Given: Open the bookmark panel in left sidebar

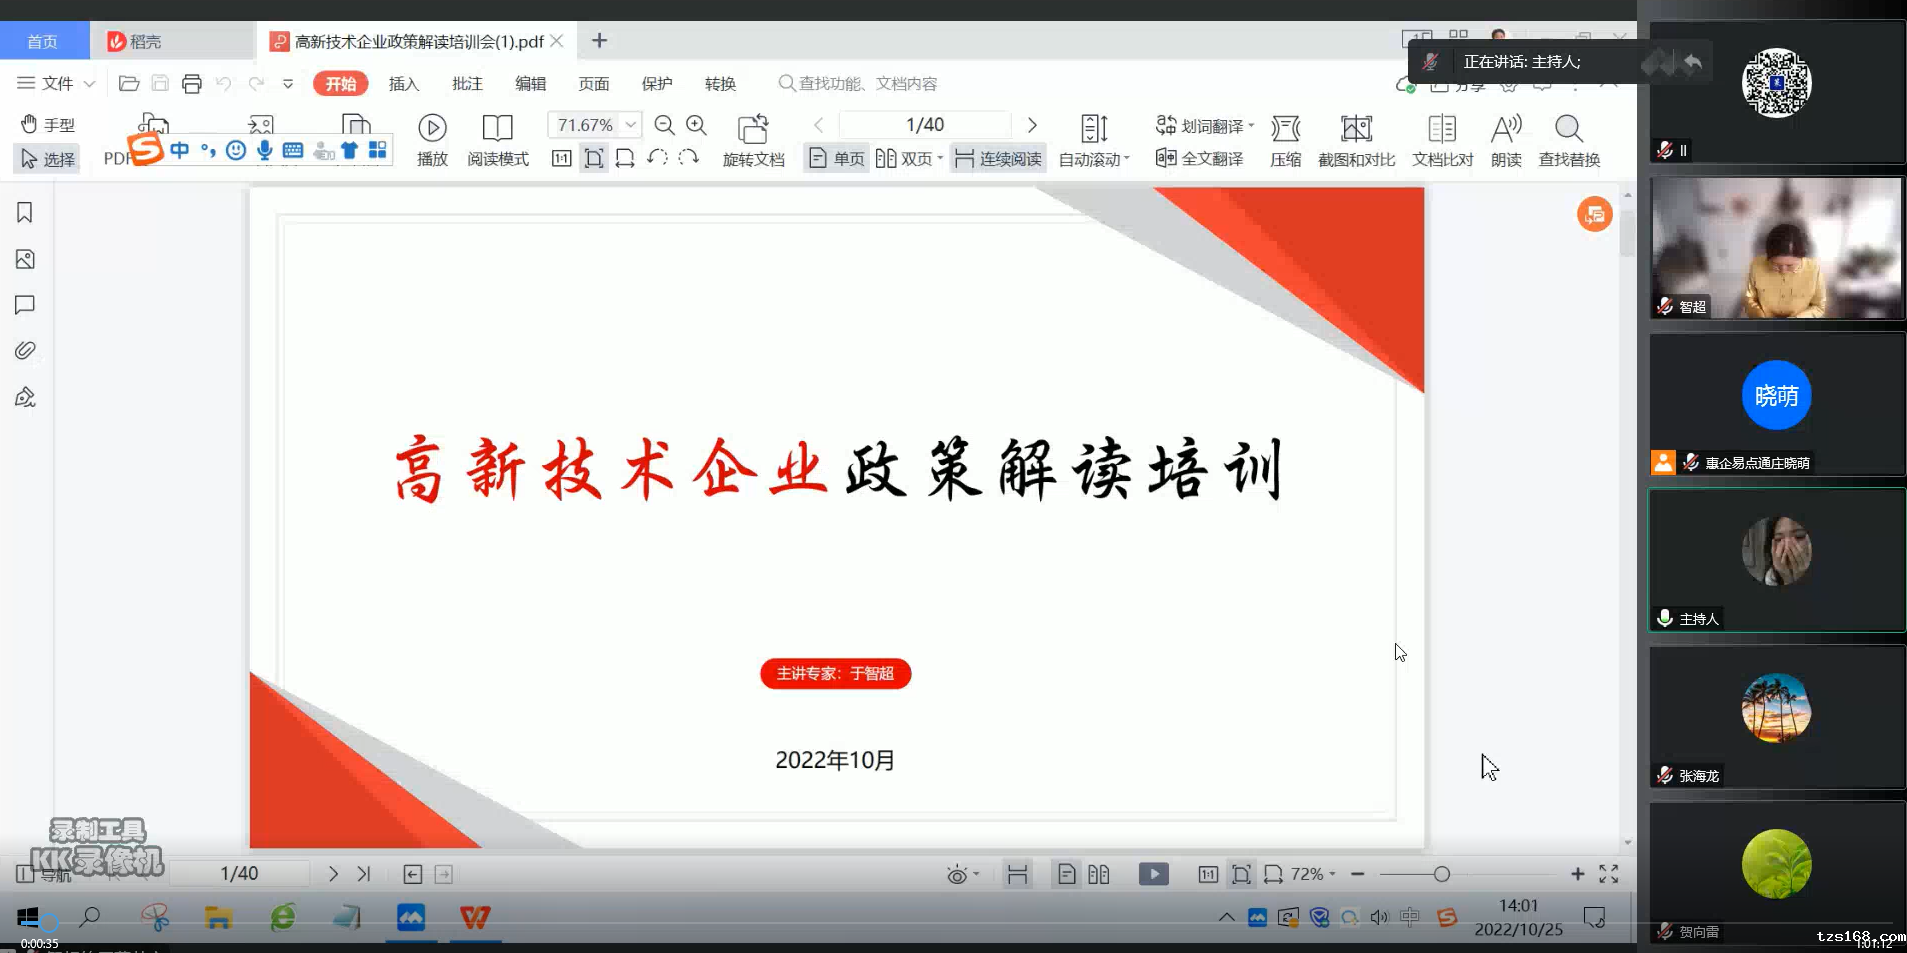Looking at the screenshot, I should point(25,212).
